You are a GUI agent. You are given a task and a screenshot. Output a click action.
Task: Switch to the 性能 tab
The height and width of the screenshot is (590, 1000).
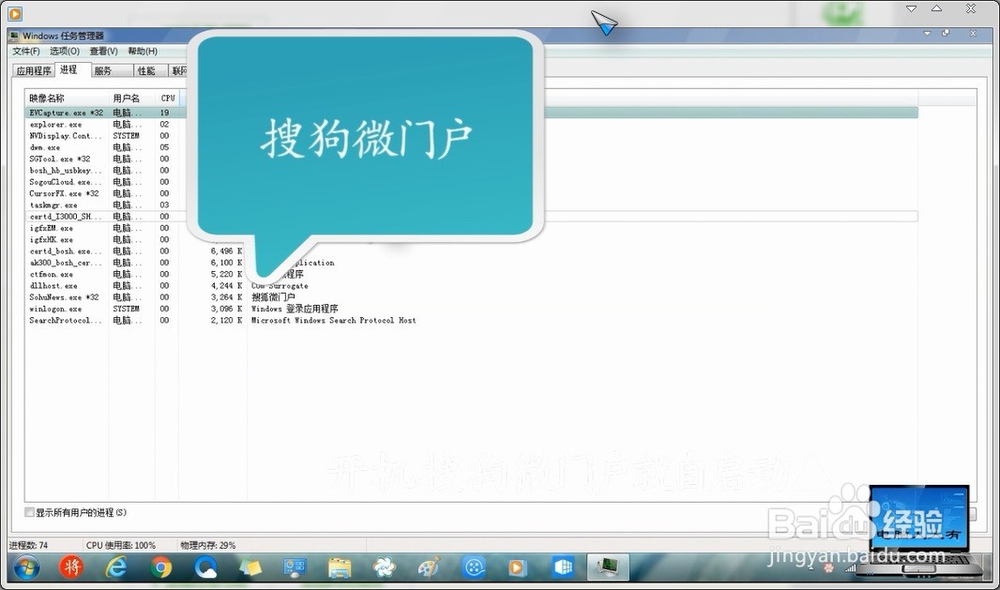(x=147, y=71)
